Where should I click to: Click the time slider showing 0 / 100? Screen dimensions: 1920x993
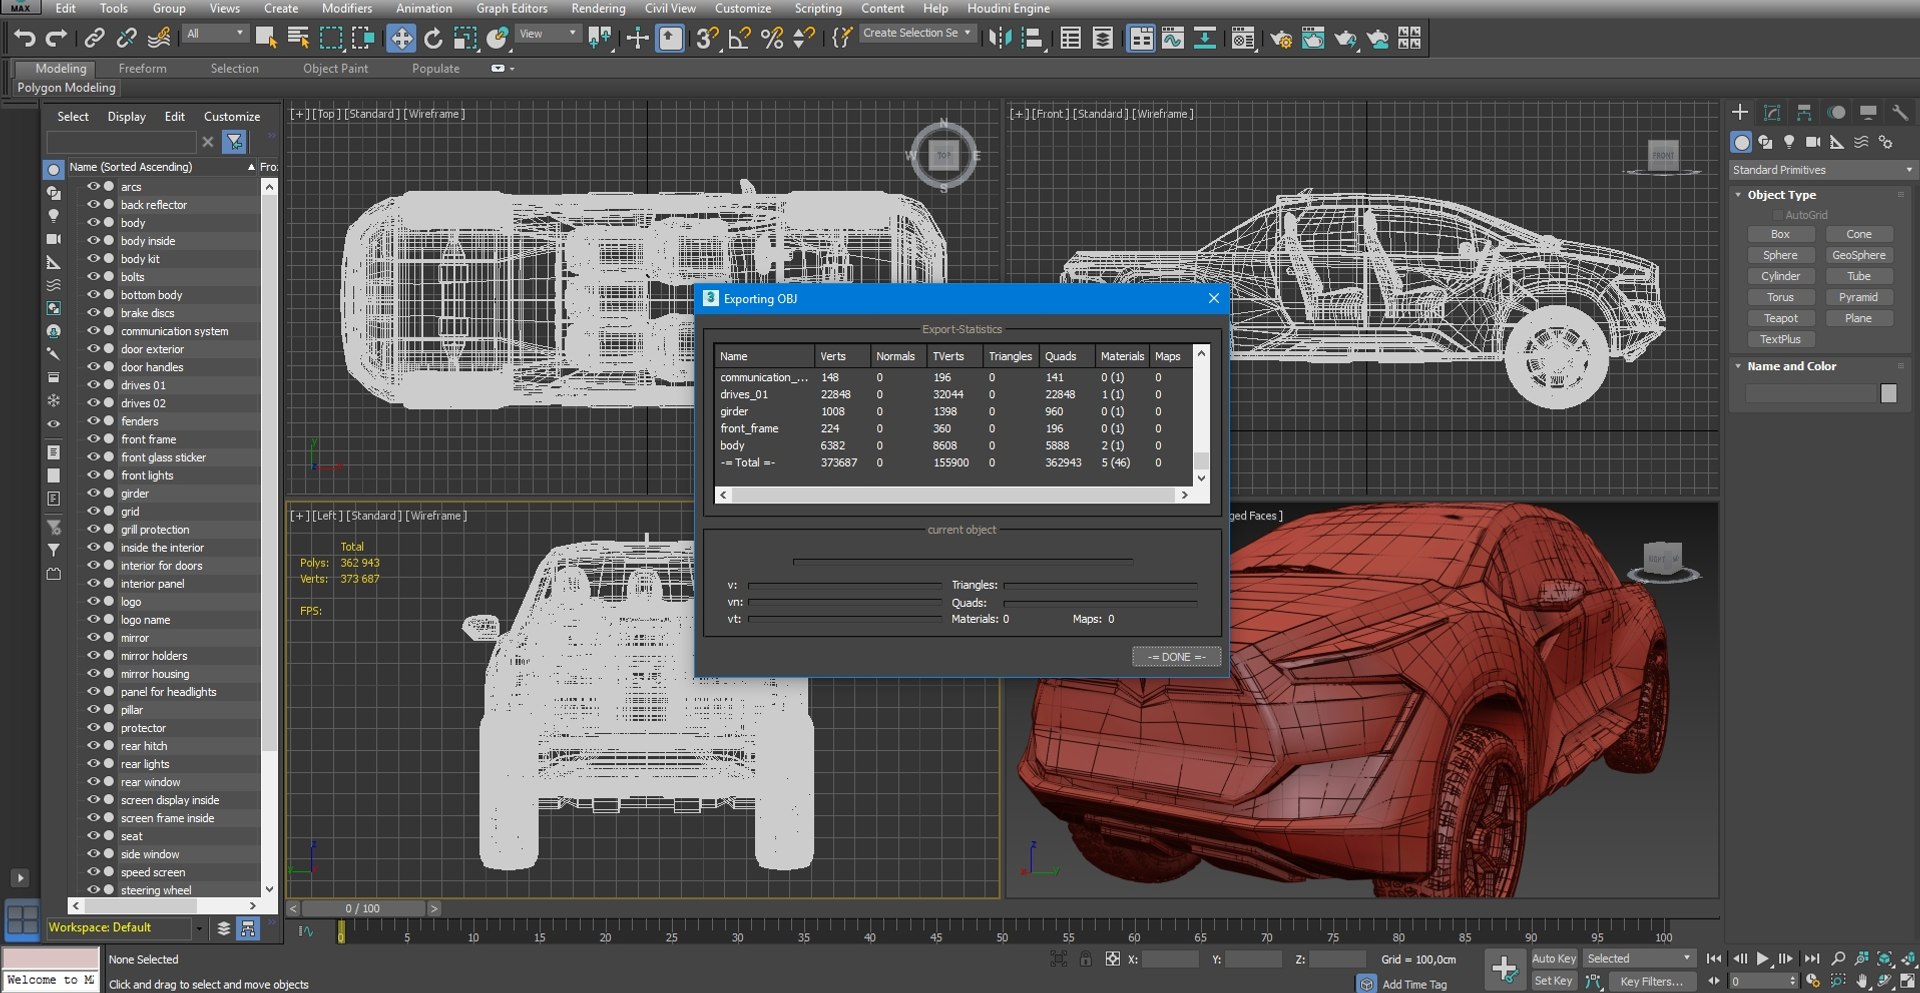[x=363, y=908]
